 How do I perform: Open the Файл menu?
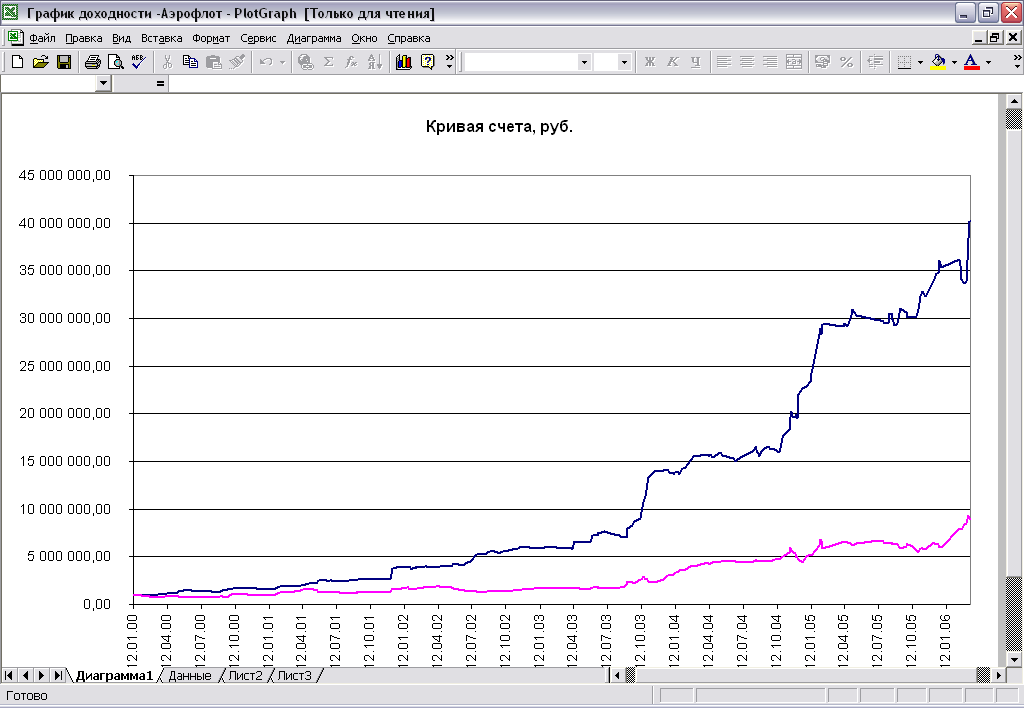[x=42, y=38]
